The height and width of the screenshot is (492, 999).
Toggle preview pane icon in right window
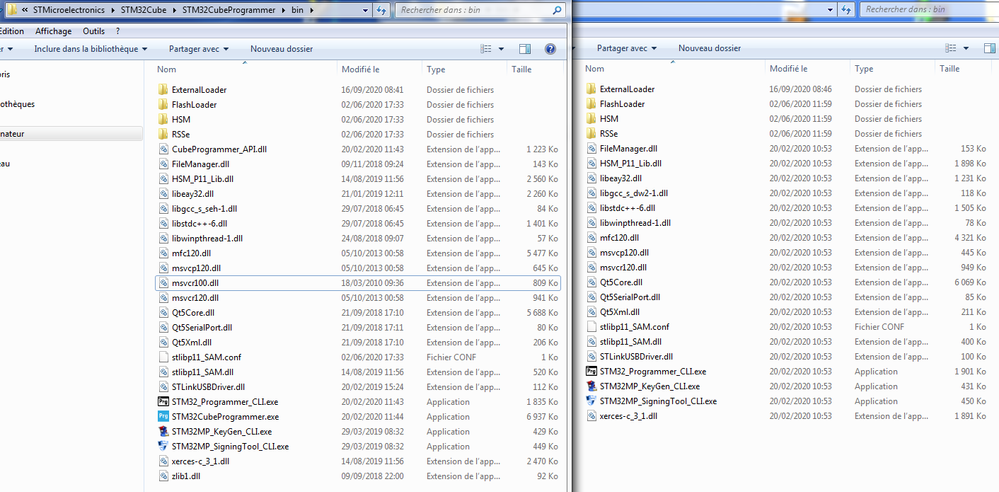coord(991,48)
